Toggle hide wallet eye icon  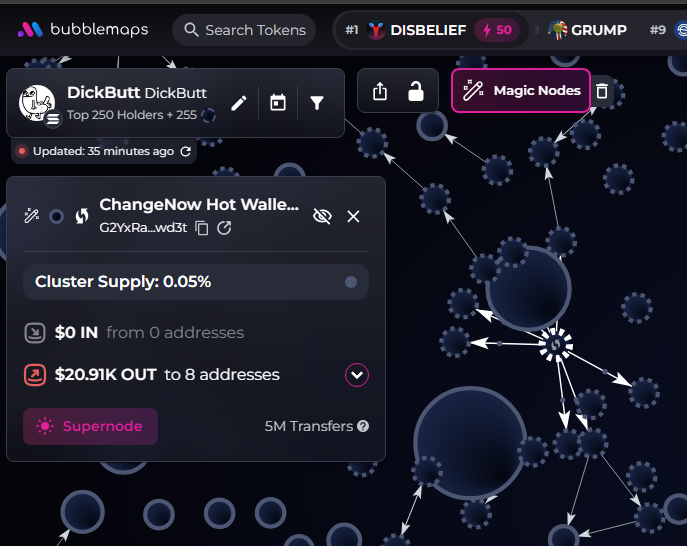(x=322, y=216)
